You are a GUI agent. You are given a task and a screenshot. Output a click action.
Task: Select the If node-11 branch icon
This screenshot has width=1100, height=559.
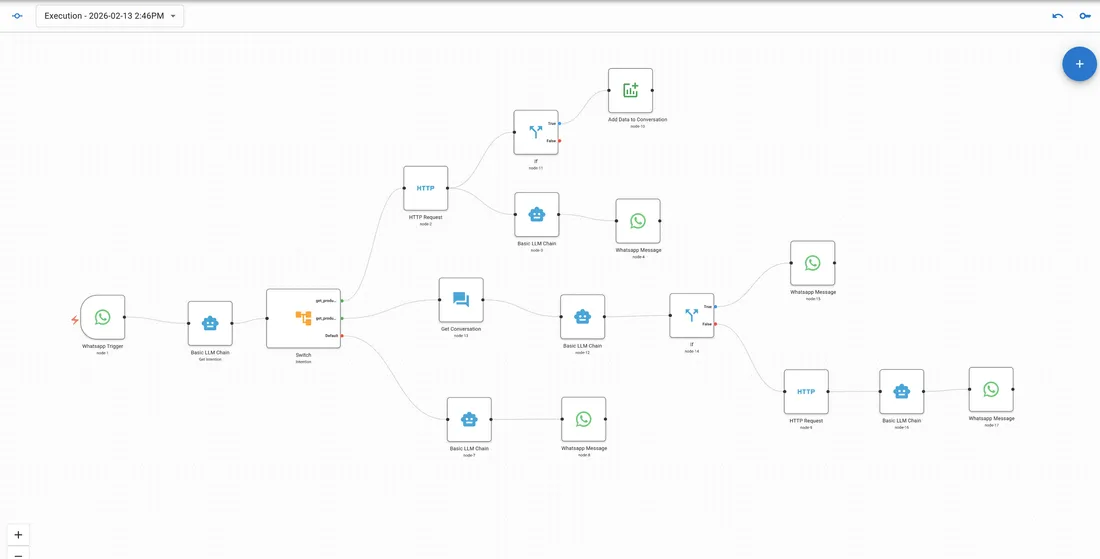coord(536,132)
